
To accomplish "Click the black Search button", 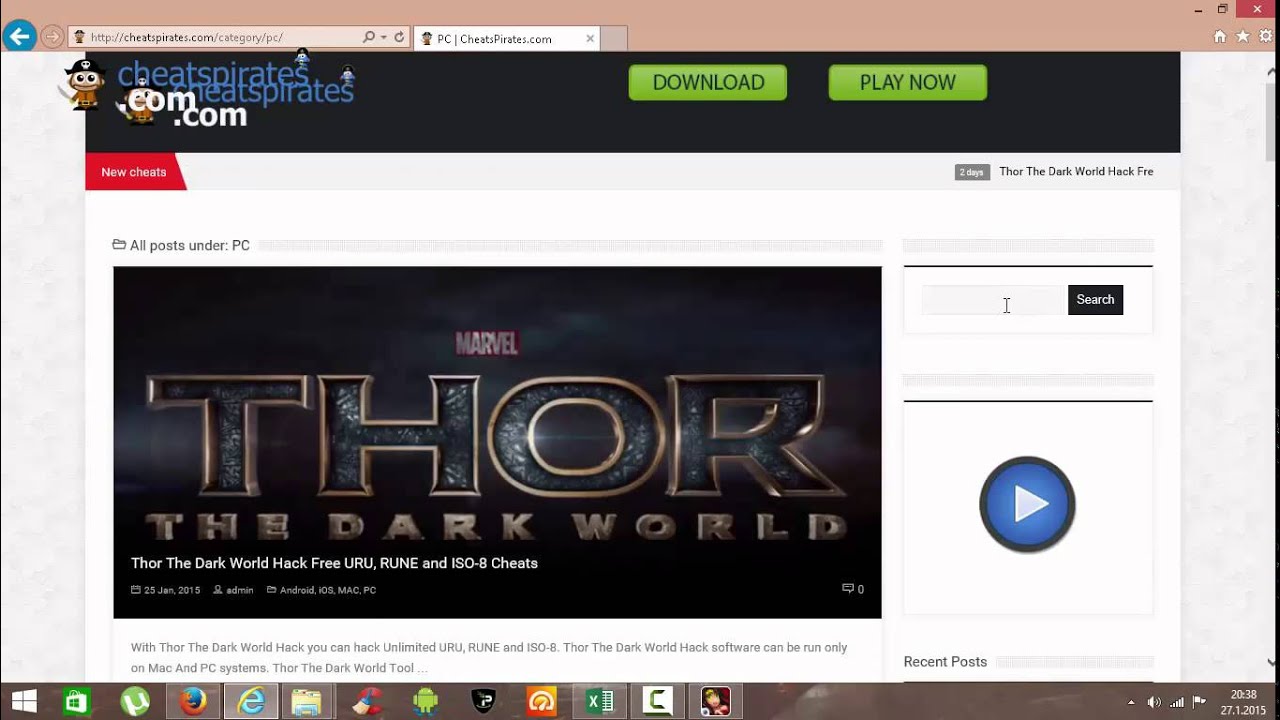I will (x=1095, y=300).
